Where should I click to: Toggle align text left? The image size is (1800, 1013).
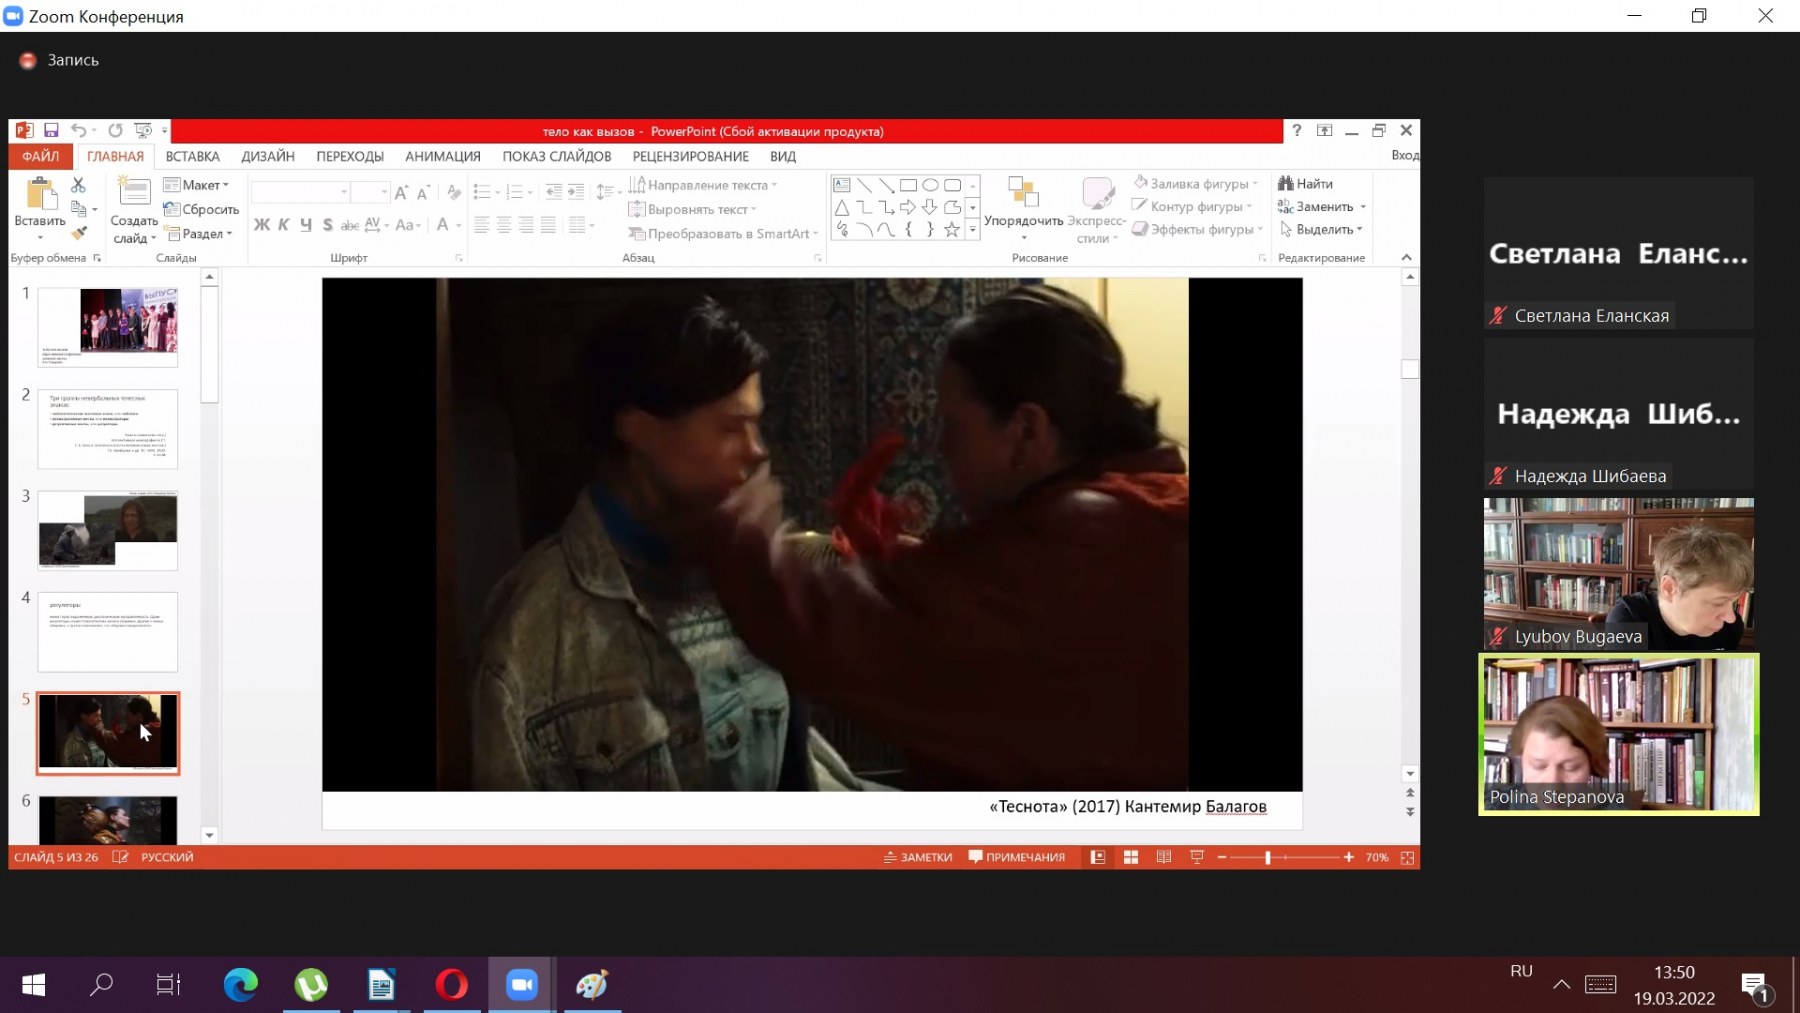pyautogui.click(x=482, y=225)
